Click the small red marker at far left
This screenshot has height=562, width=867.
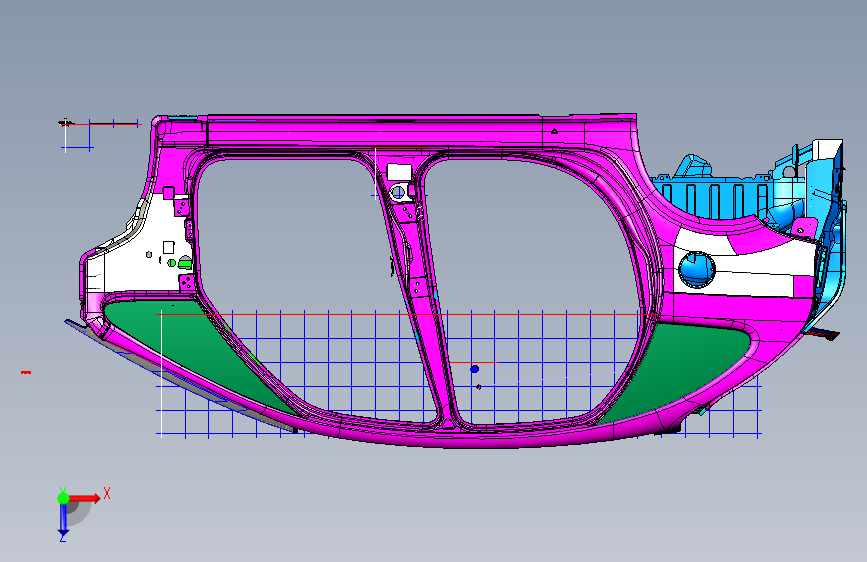coord(26,372)
